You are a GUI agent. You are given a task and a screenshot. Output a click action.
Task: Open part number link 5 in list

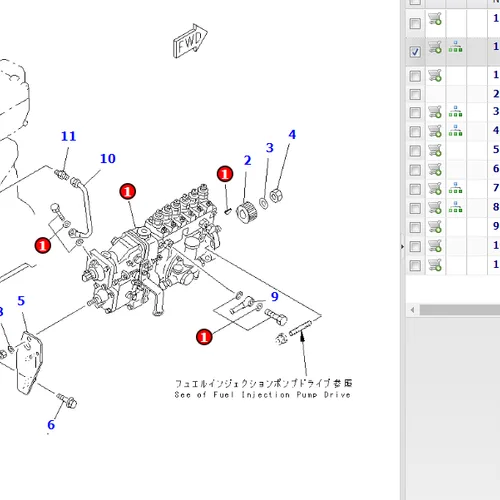(x=496, y=149)
